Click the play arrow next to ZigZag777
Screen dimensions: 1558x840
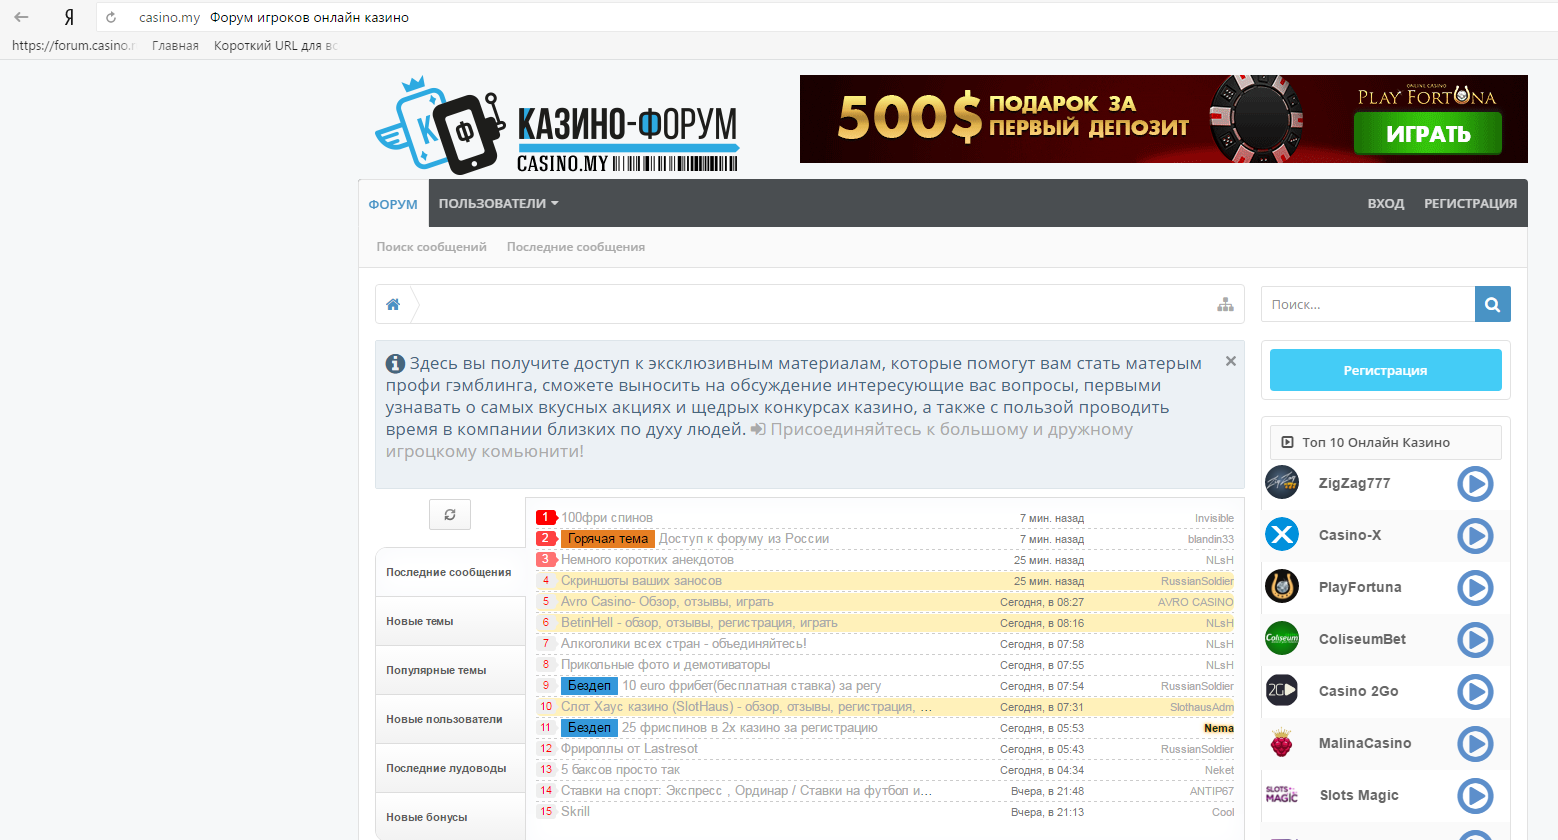1475,484
